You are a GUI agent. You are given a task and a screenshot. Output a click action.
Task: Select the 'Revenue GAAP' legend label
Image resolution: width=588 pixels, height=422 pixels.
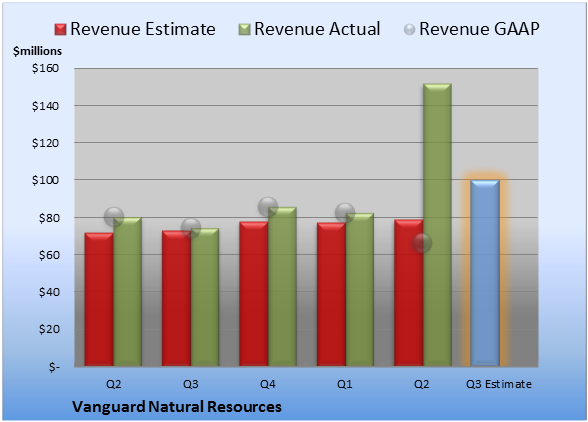[x=479, y=29]
